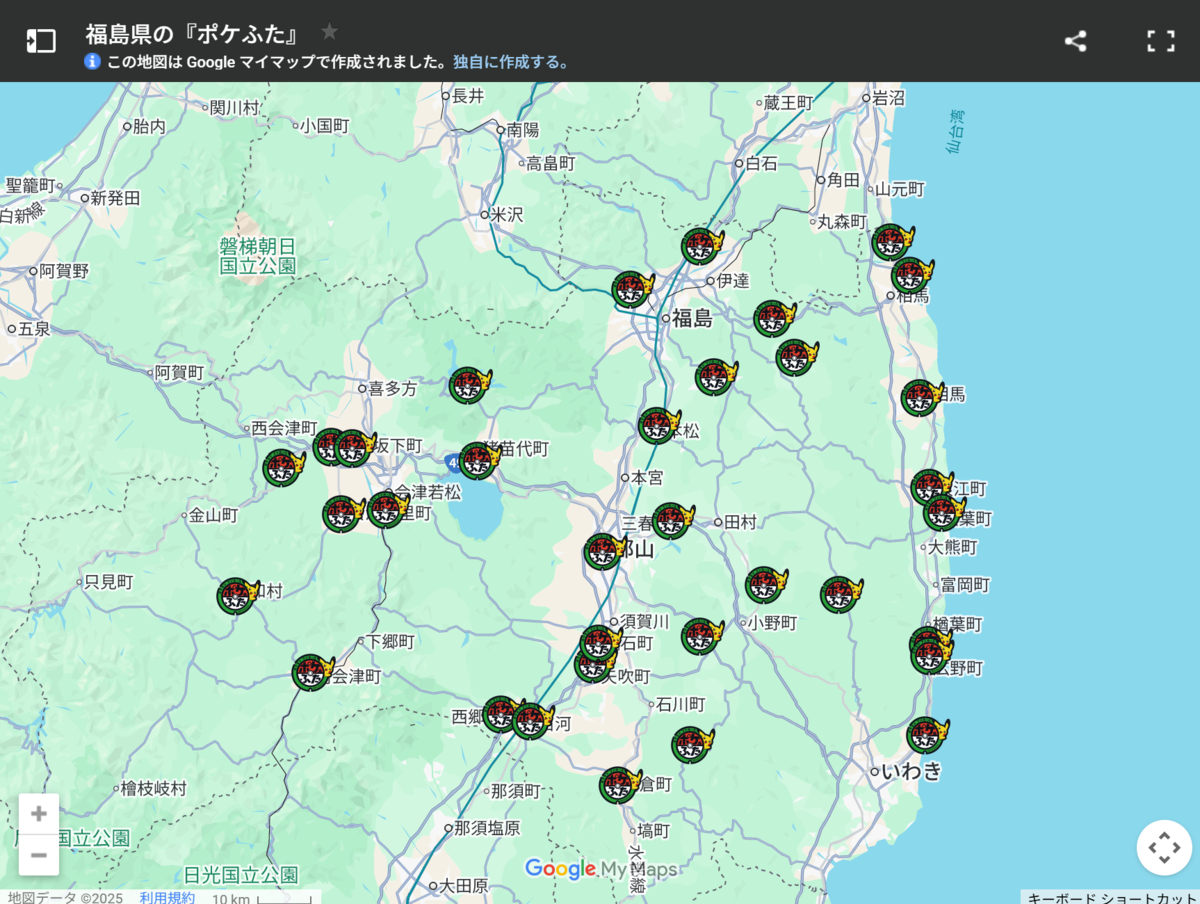Open the map legend side panel
The image size is (1200, 904).
pyautogui.click(x=40, y=41)
